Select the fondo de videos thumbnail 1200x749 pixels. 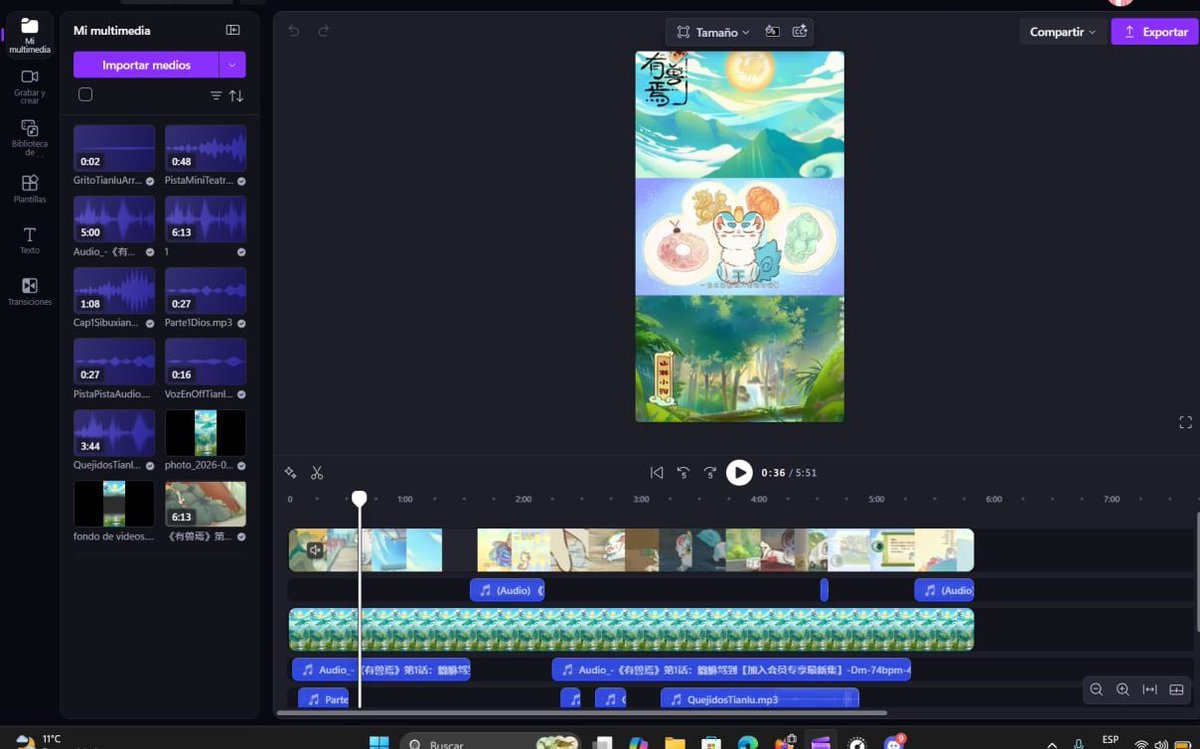pyautogui.click(x=114, y=504)
